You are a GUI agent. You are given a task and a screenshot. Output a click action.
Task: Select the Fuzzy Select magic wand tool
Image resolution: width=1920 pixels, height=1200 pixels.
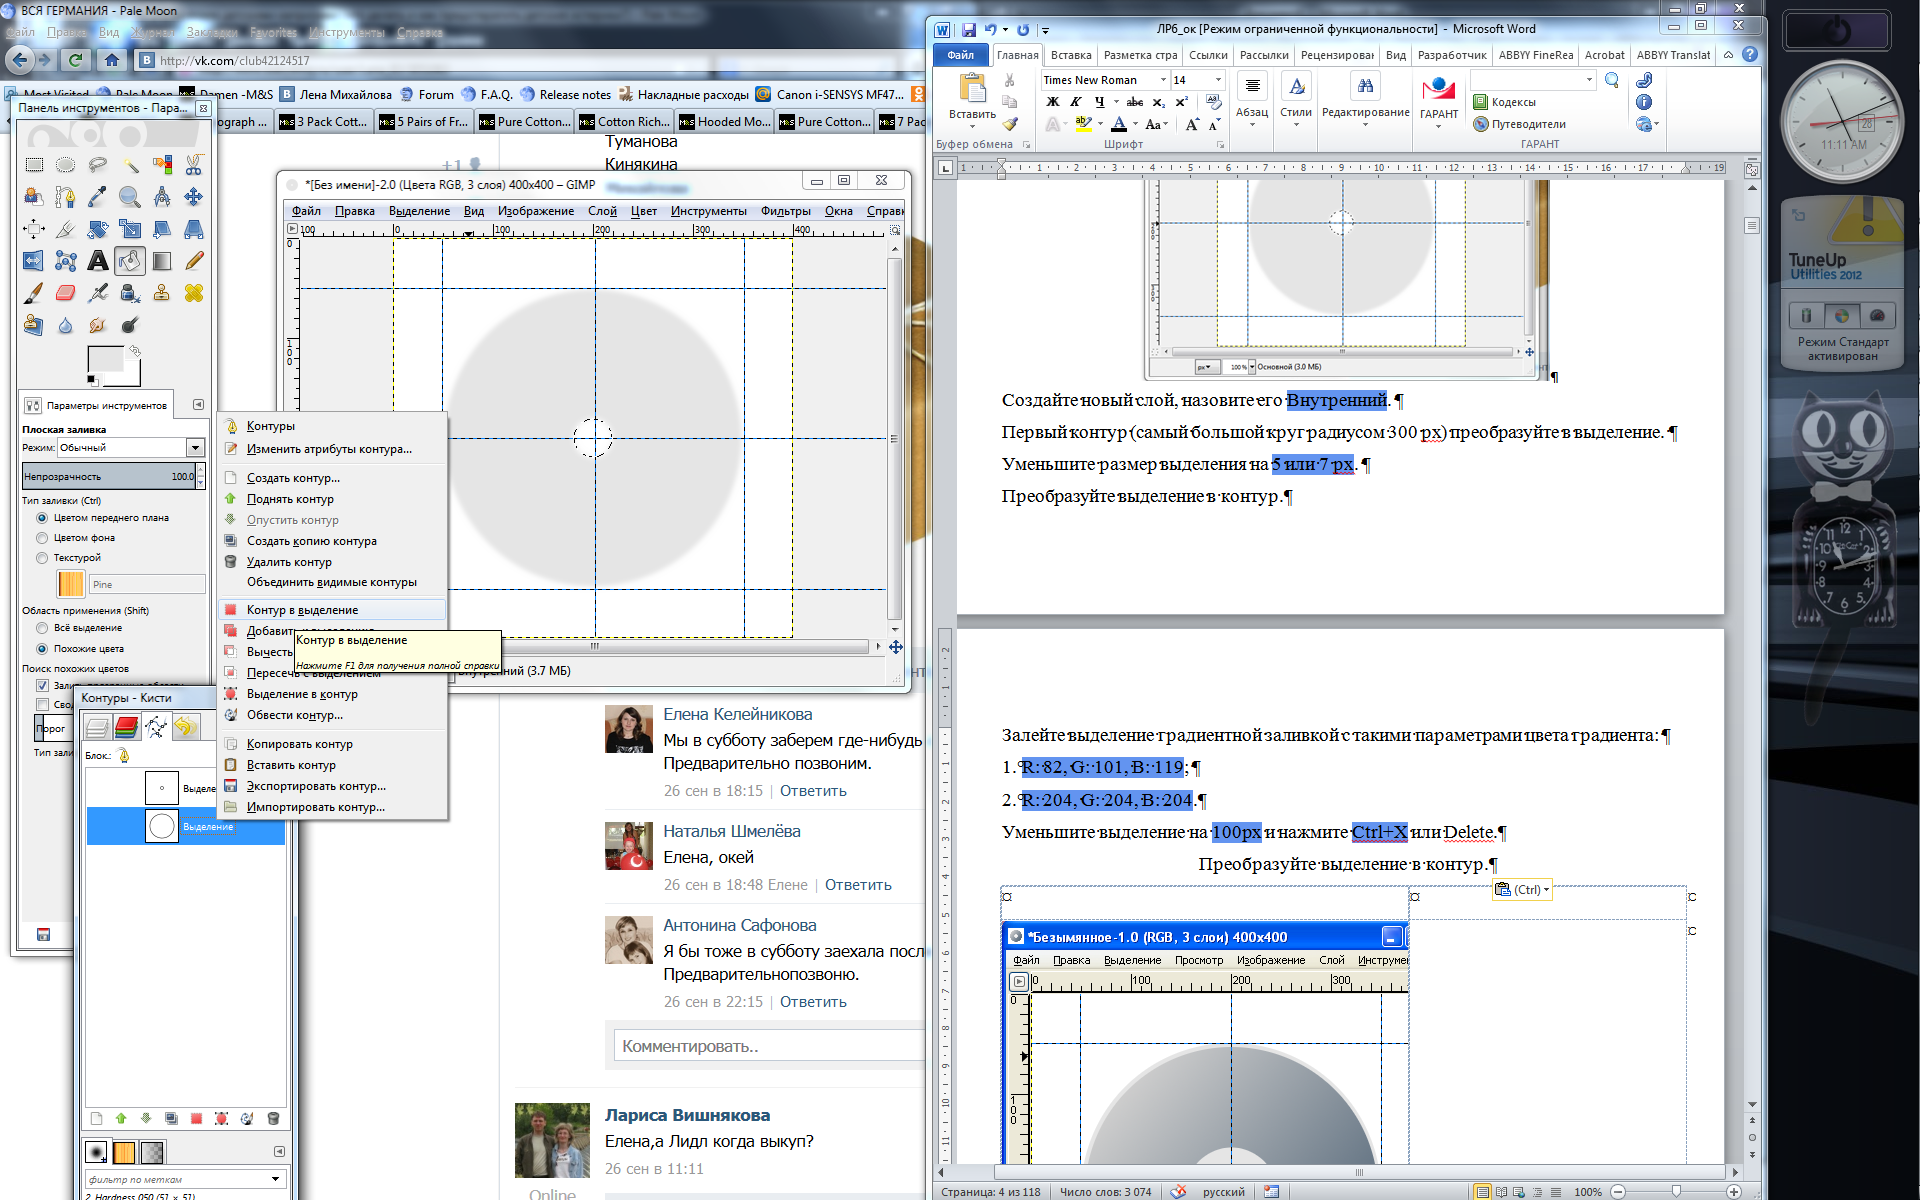pos(130,164)
